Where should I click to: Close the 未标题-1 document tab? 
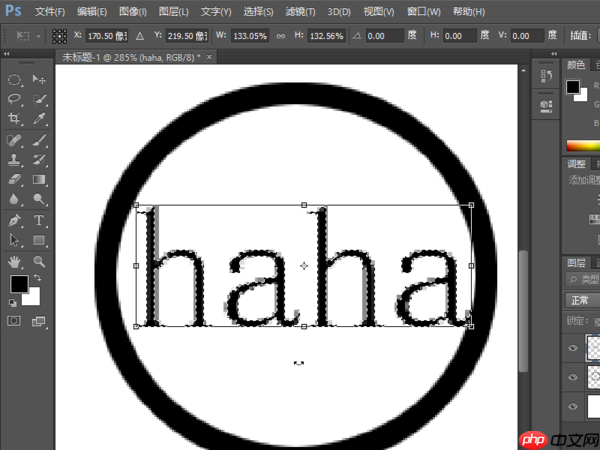point(209,57)
